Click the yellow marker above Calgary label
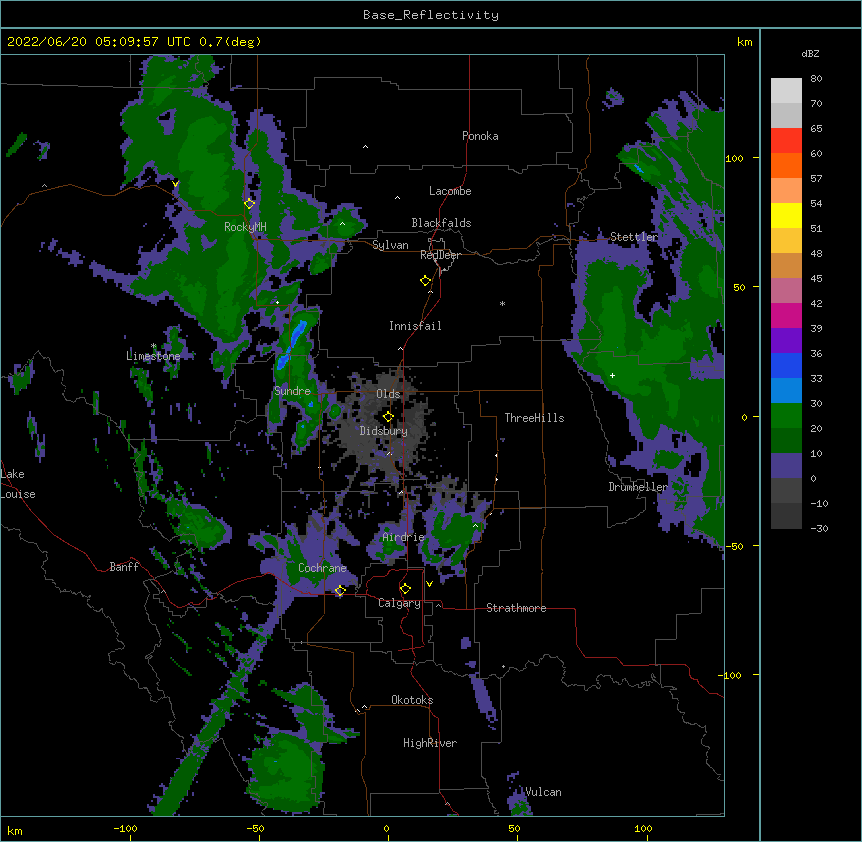This screenshot has width=862, height=842. click(405, 589)
